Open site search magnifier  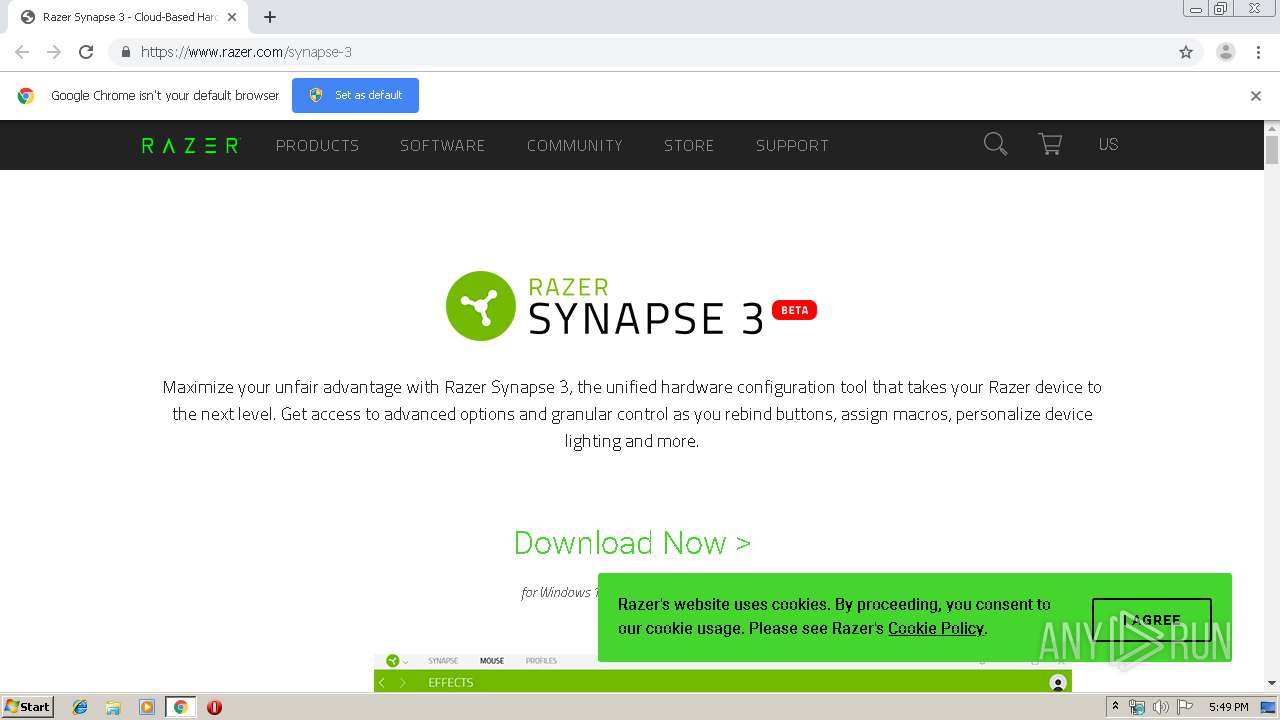point(995,144)
